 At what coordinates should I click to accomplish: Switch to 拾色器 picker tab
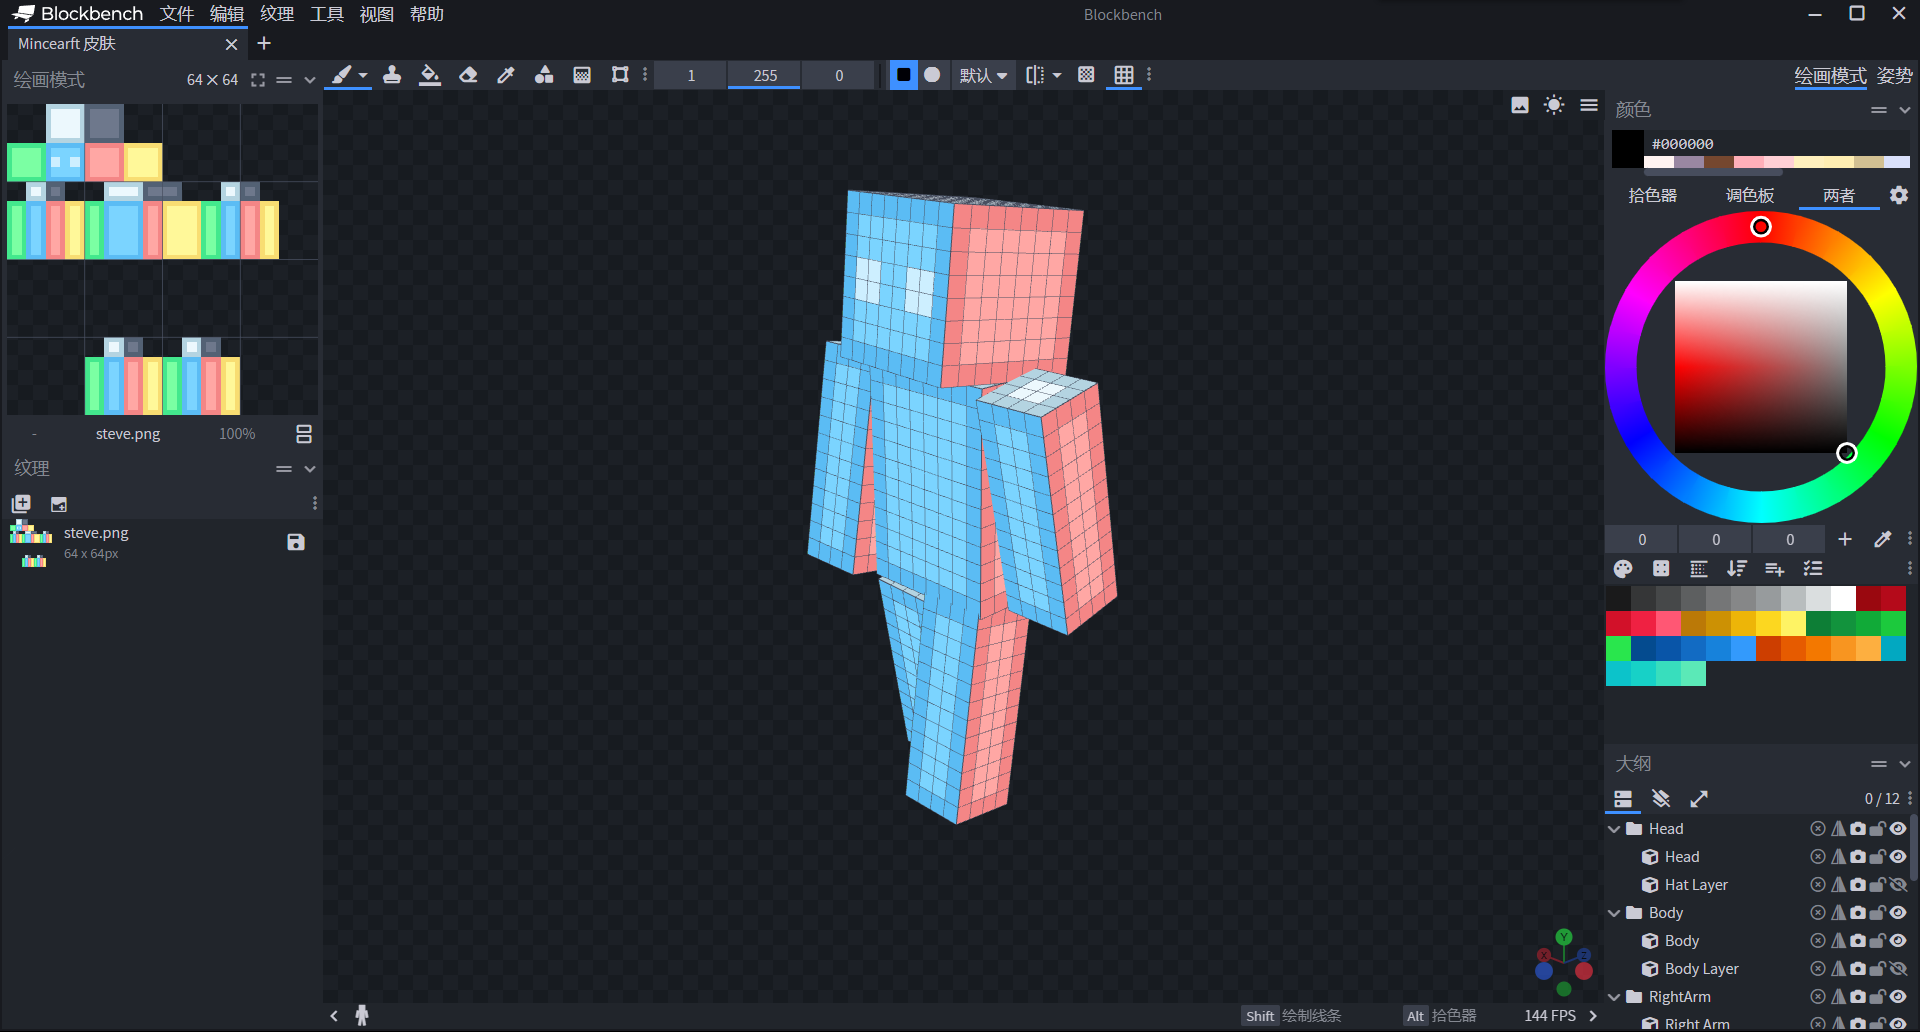coord(1652,195)
